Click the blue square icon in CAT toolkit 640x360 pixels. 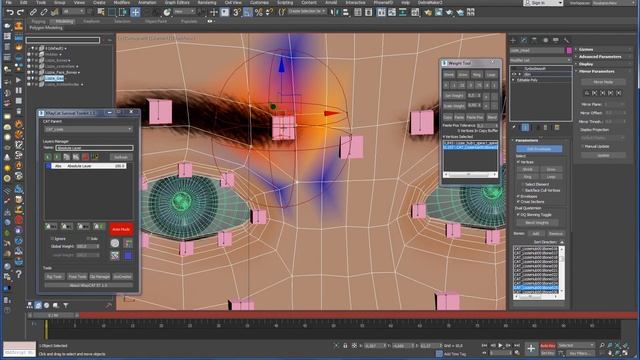pyautogui.click(x=128, y=256)
